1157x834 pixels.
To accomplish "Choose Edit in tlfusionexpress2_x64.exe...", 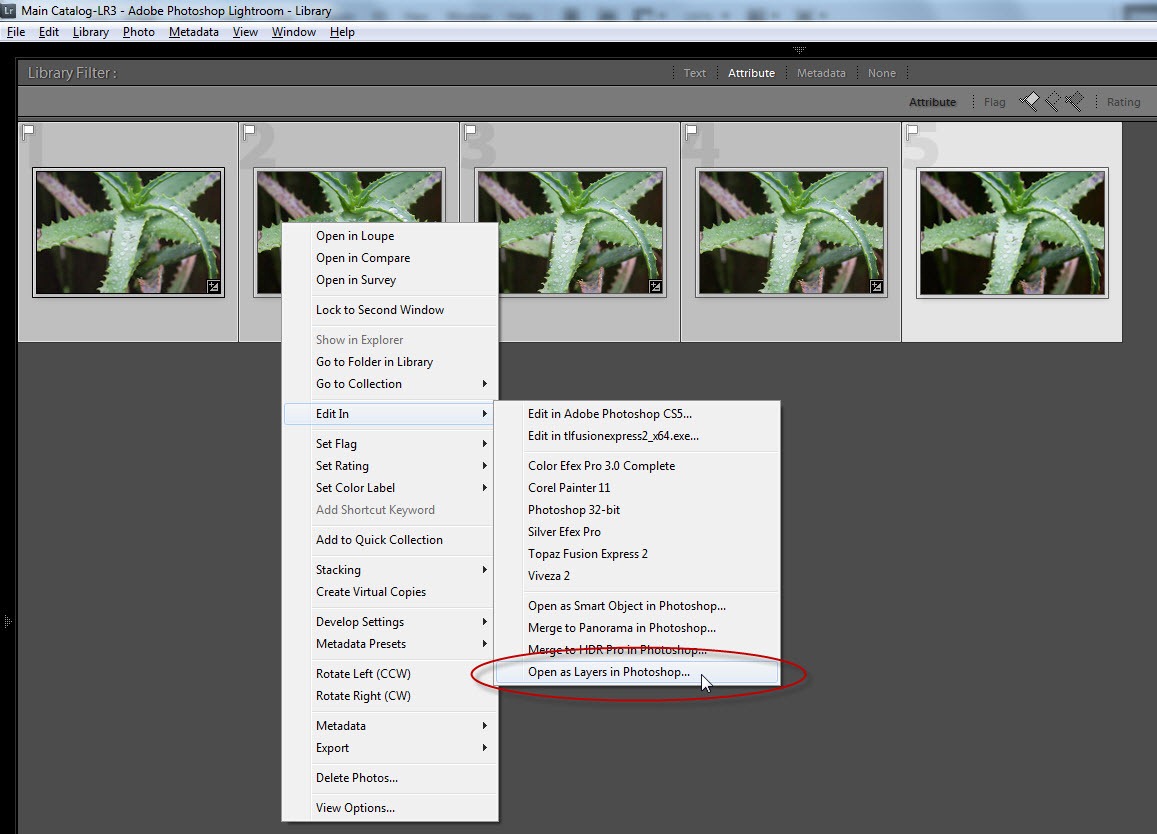I will tap(638, 436).
